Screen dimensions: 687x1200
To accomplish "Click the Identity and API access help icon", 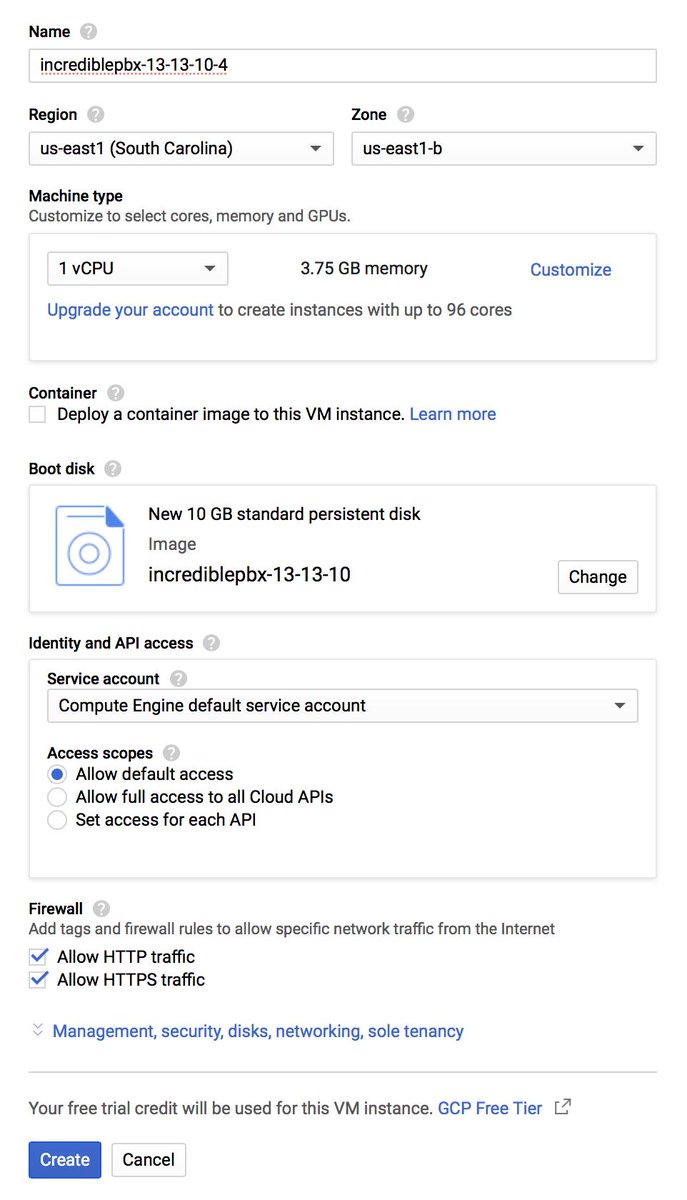I will [x=211, y=643].
